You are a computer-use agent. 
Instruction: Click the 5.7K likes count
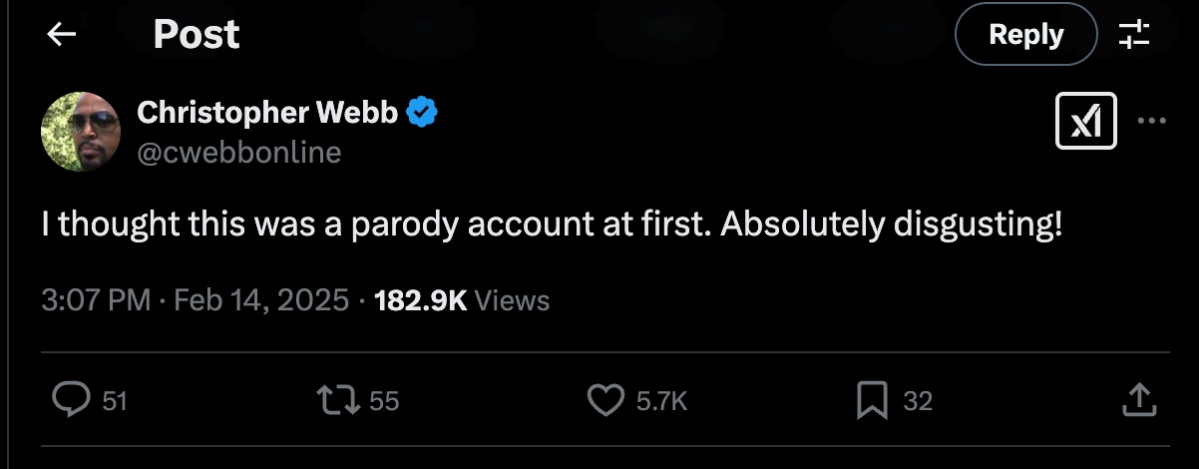point(661,402)
